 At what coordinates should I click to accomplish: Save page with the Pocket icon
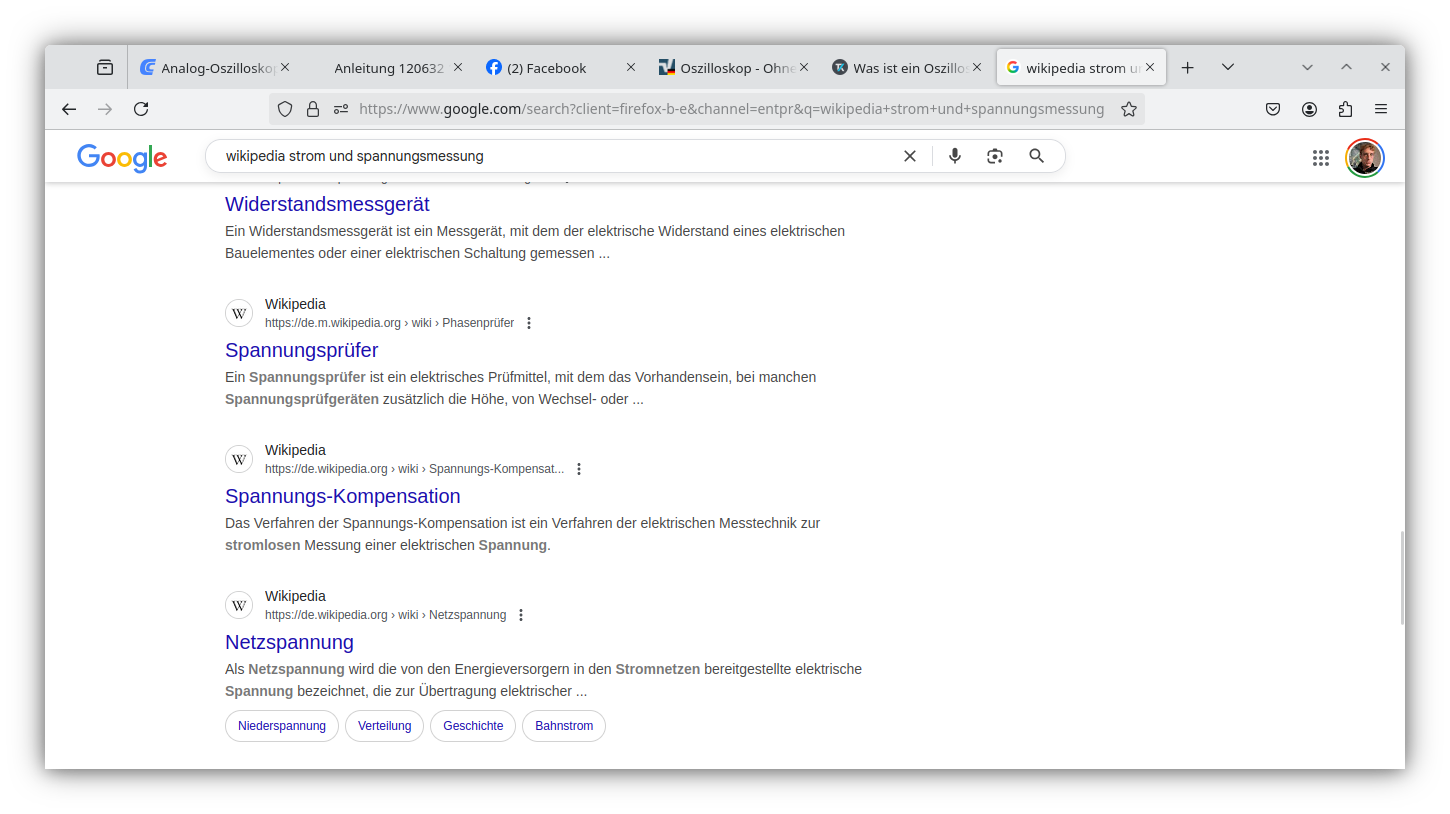pyautogui.click(x=1272, y=109)
